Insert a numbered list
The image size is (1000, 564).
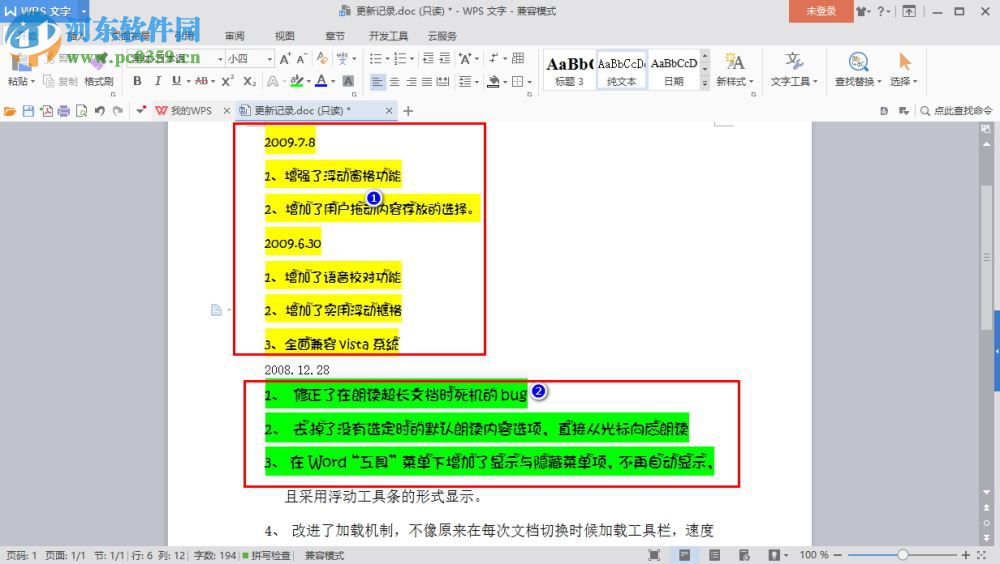(401, 59)
